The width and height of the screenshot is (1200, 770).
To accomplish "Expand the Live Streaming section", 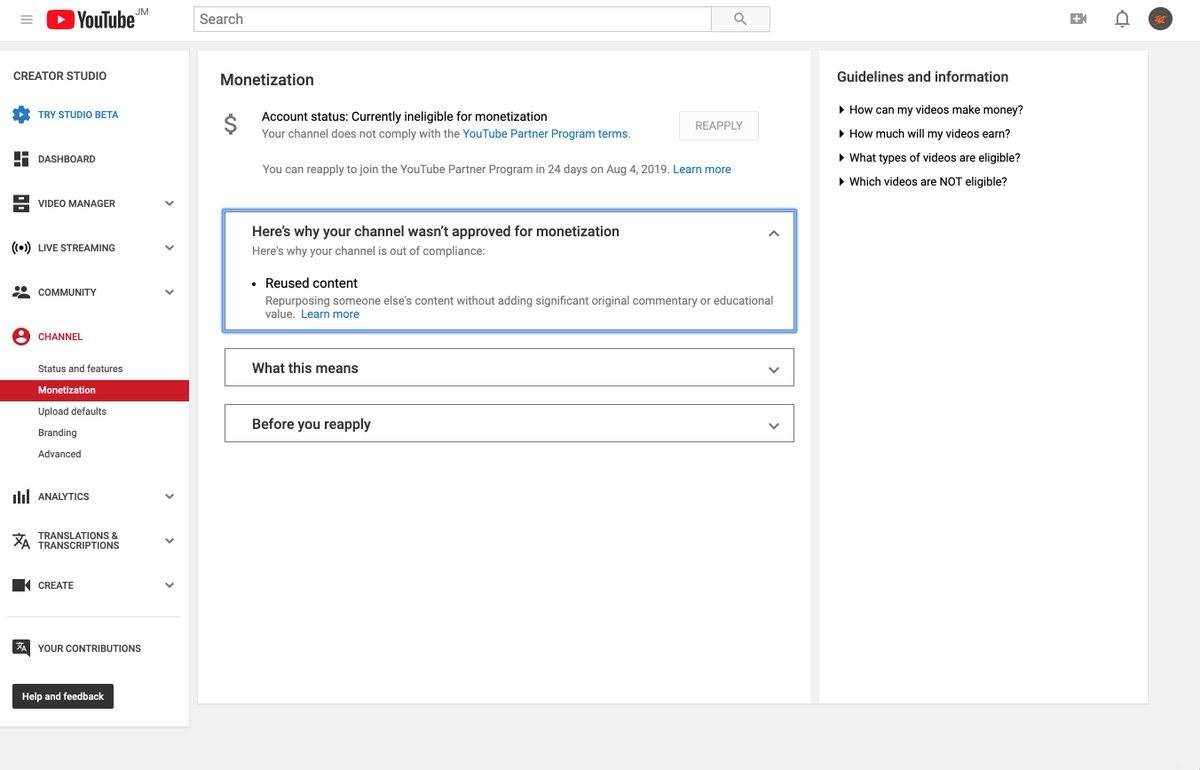I will click(x=169, y=248).
